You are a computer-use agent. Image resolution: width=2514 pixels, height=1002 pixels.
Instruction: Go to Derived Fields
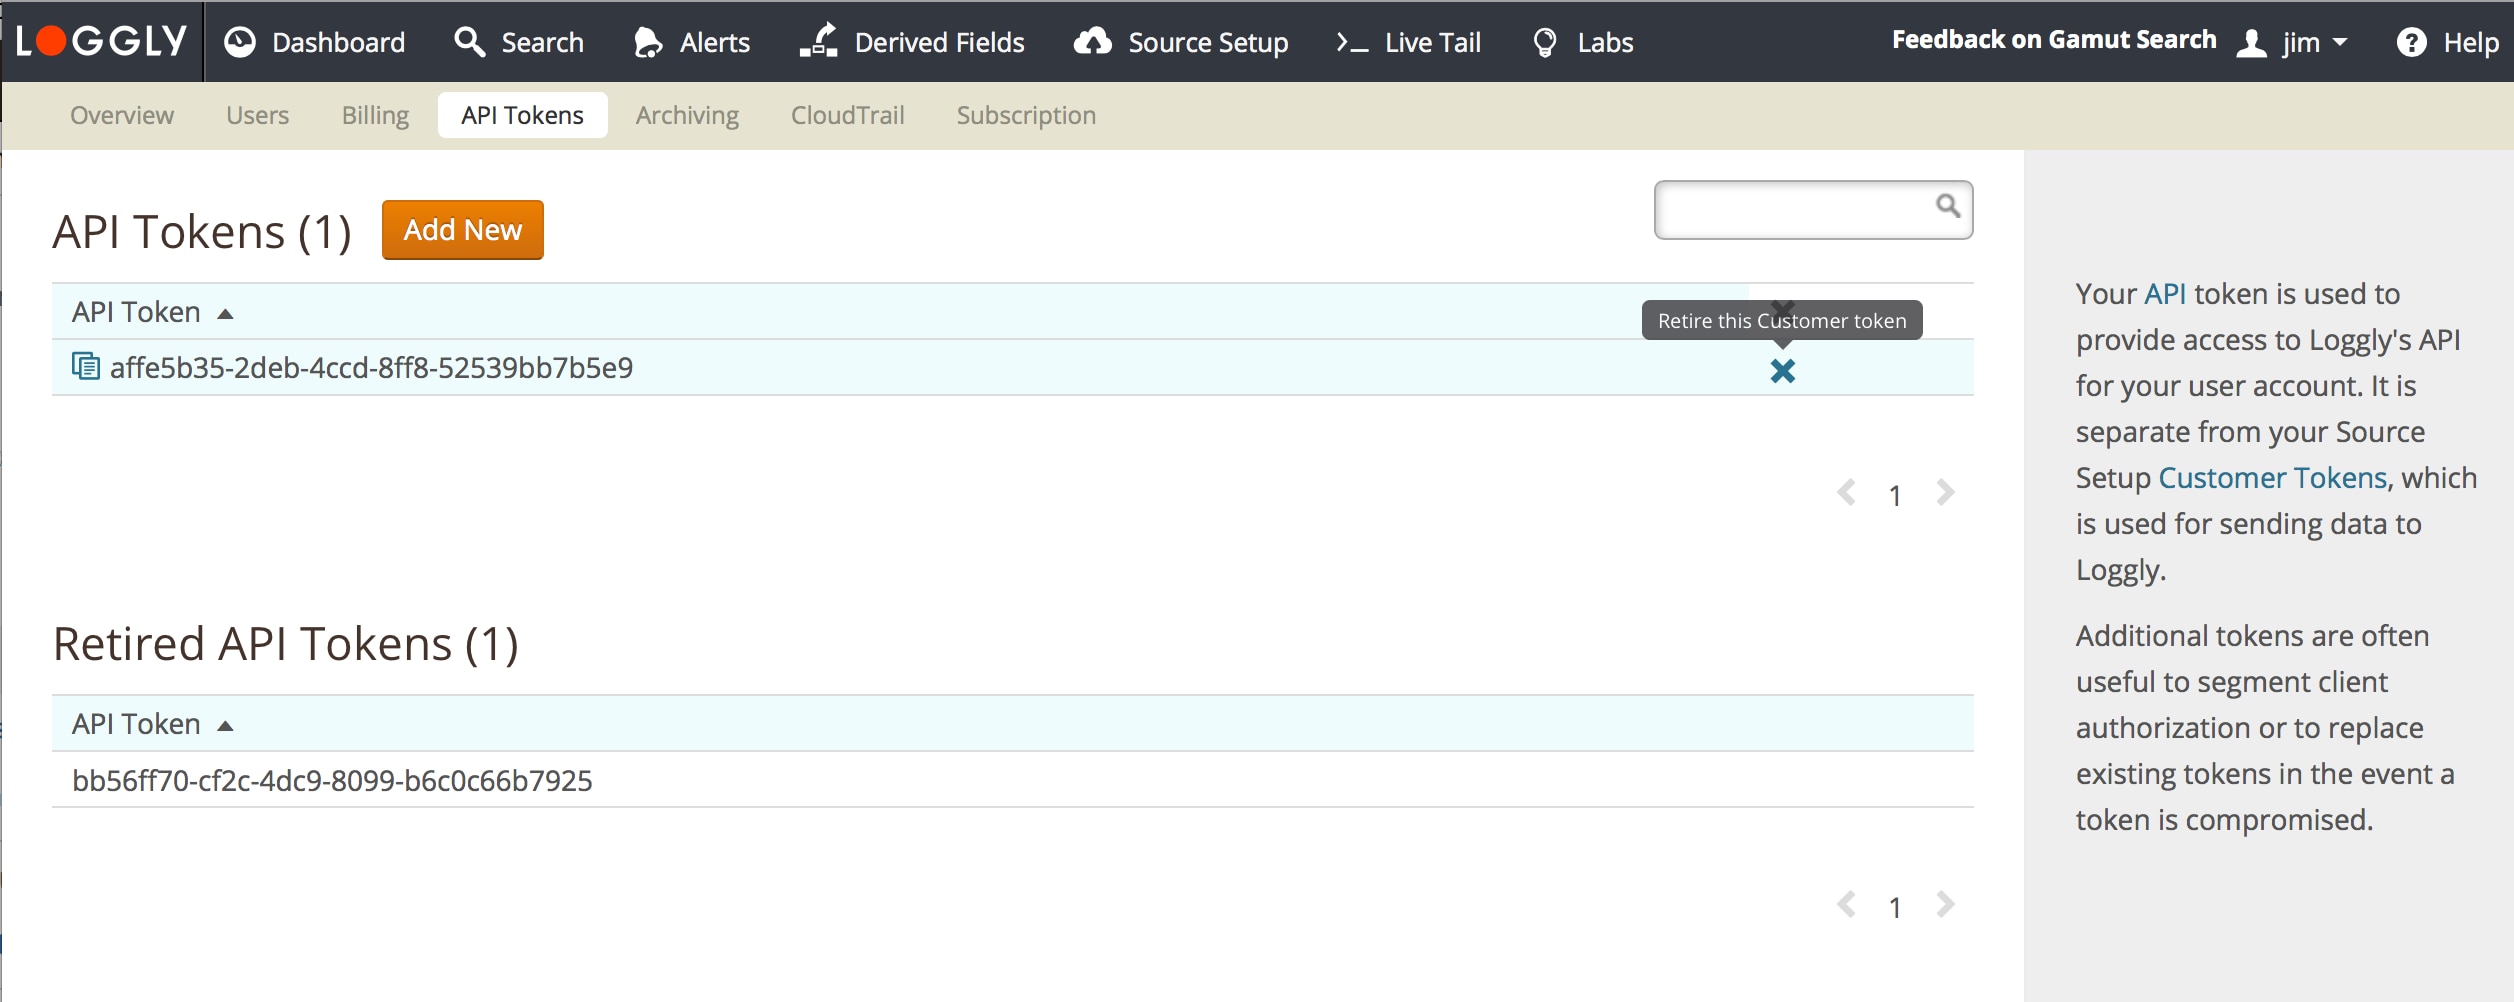coord(912,42)
